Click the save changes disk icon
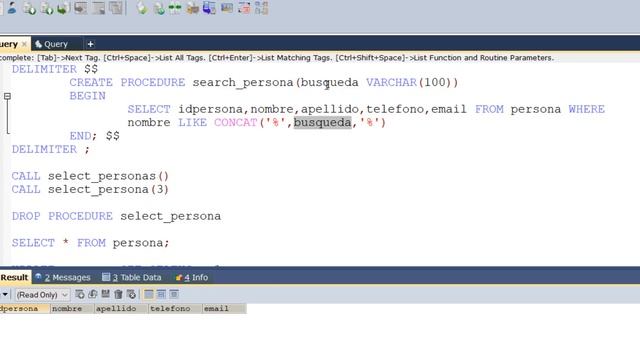Screen dimensions: 640x360 [105, 294]
